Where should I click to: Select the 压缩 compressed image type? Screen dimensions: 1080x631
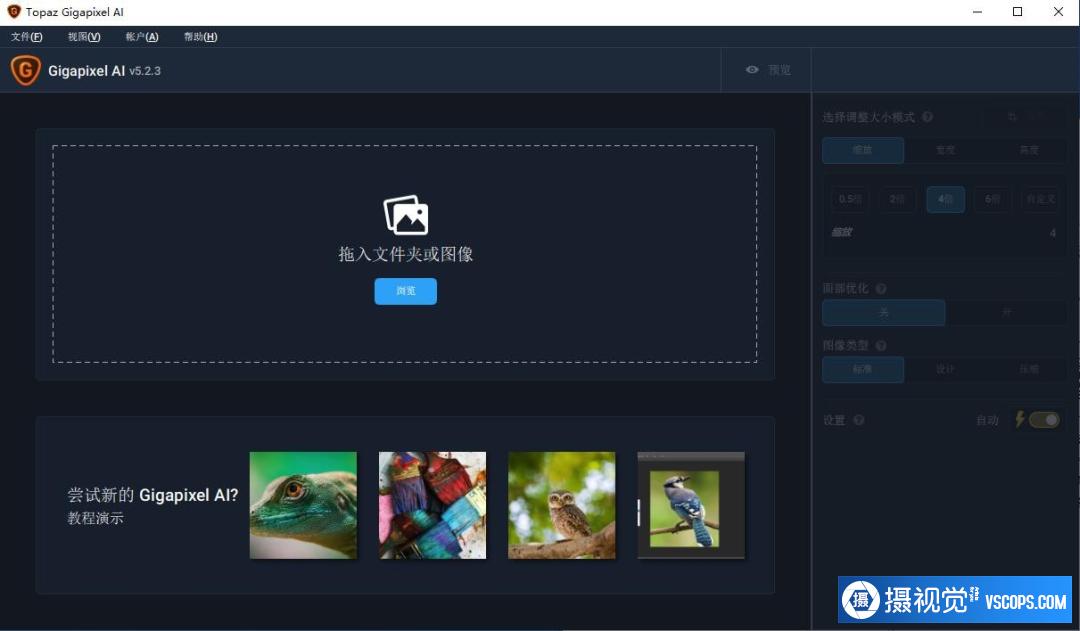(1028, 369)
